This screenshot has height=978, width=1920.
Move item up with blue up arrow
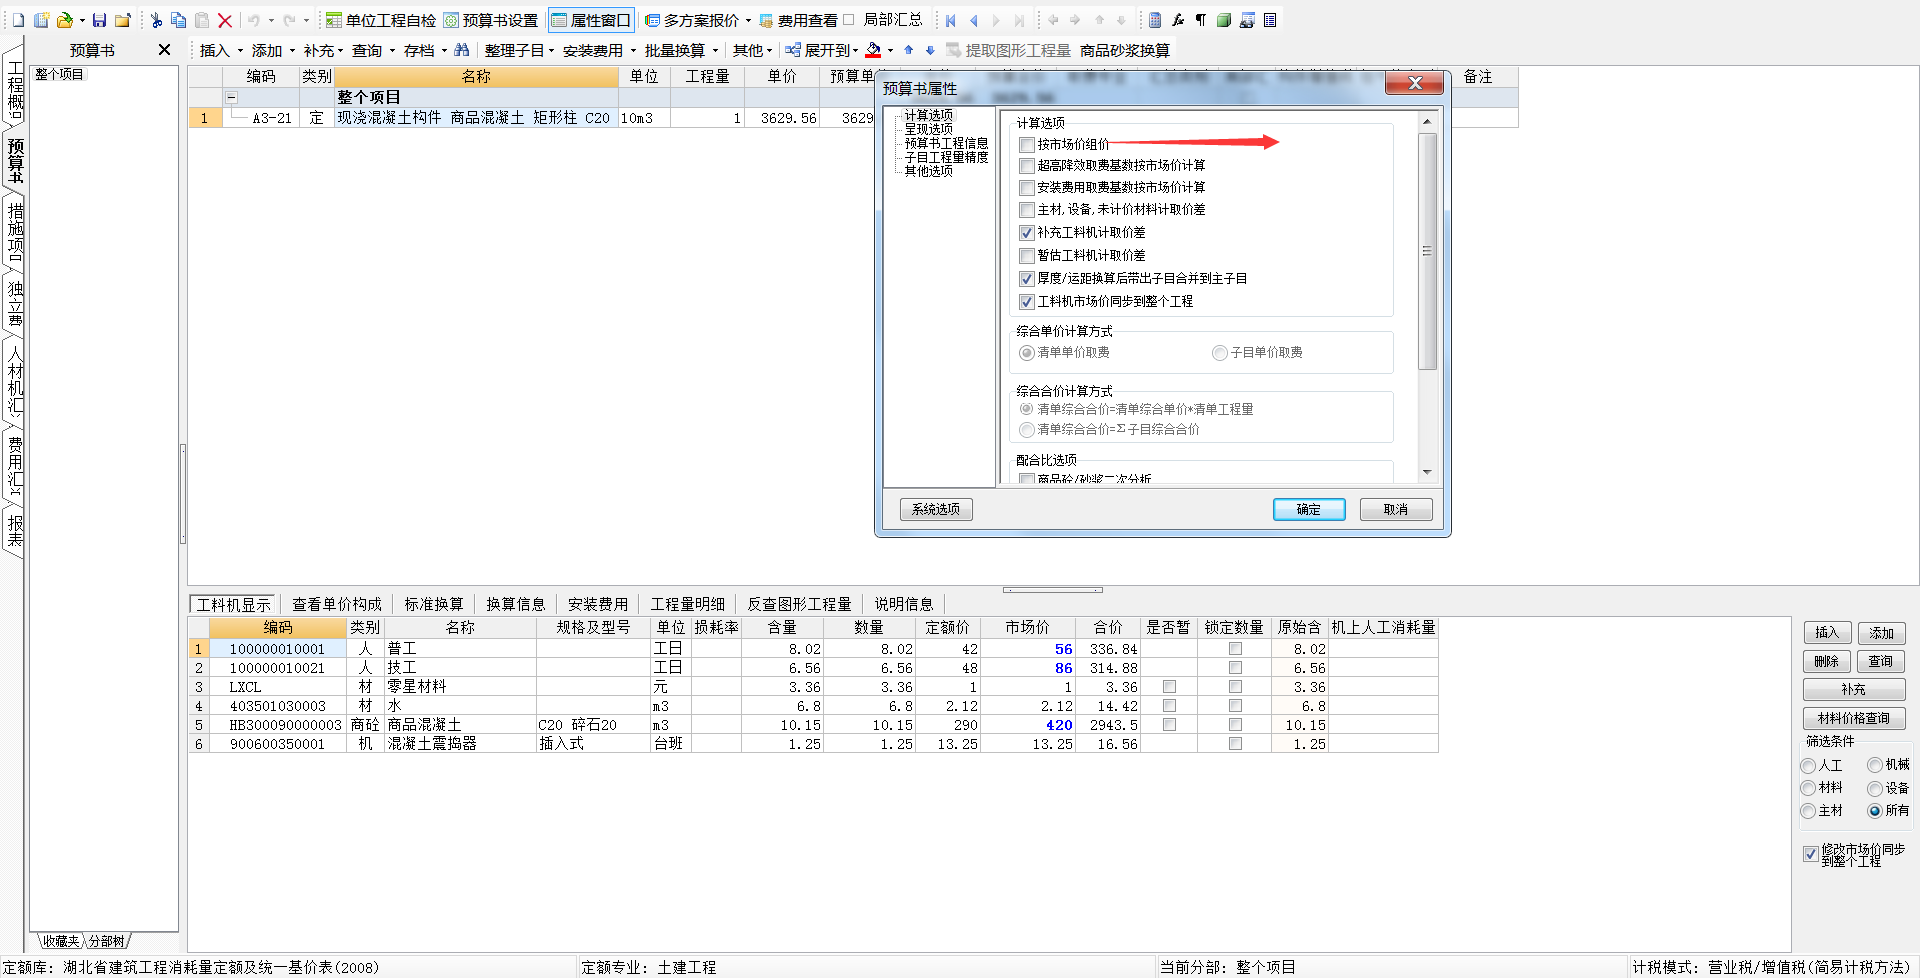908,50
